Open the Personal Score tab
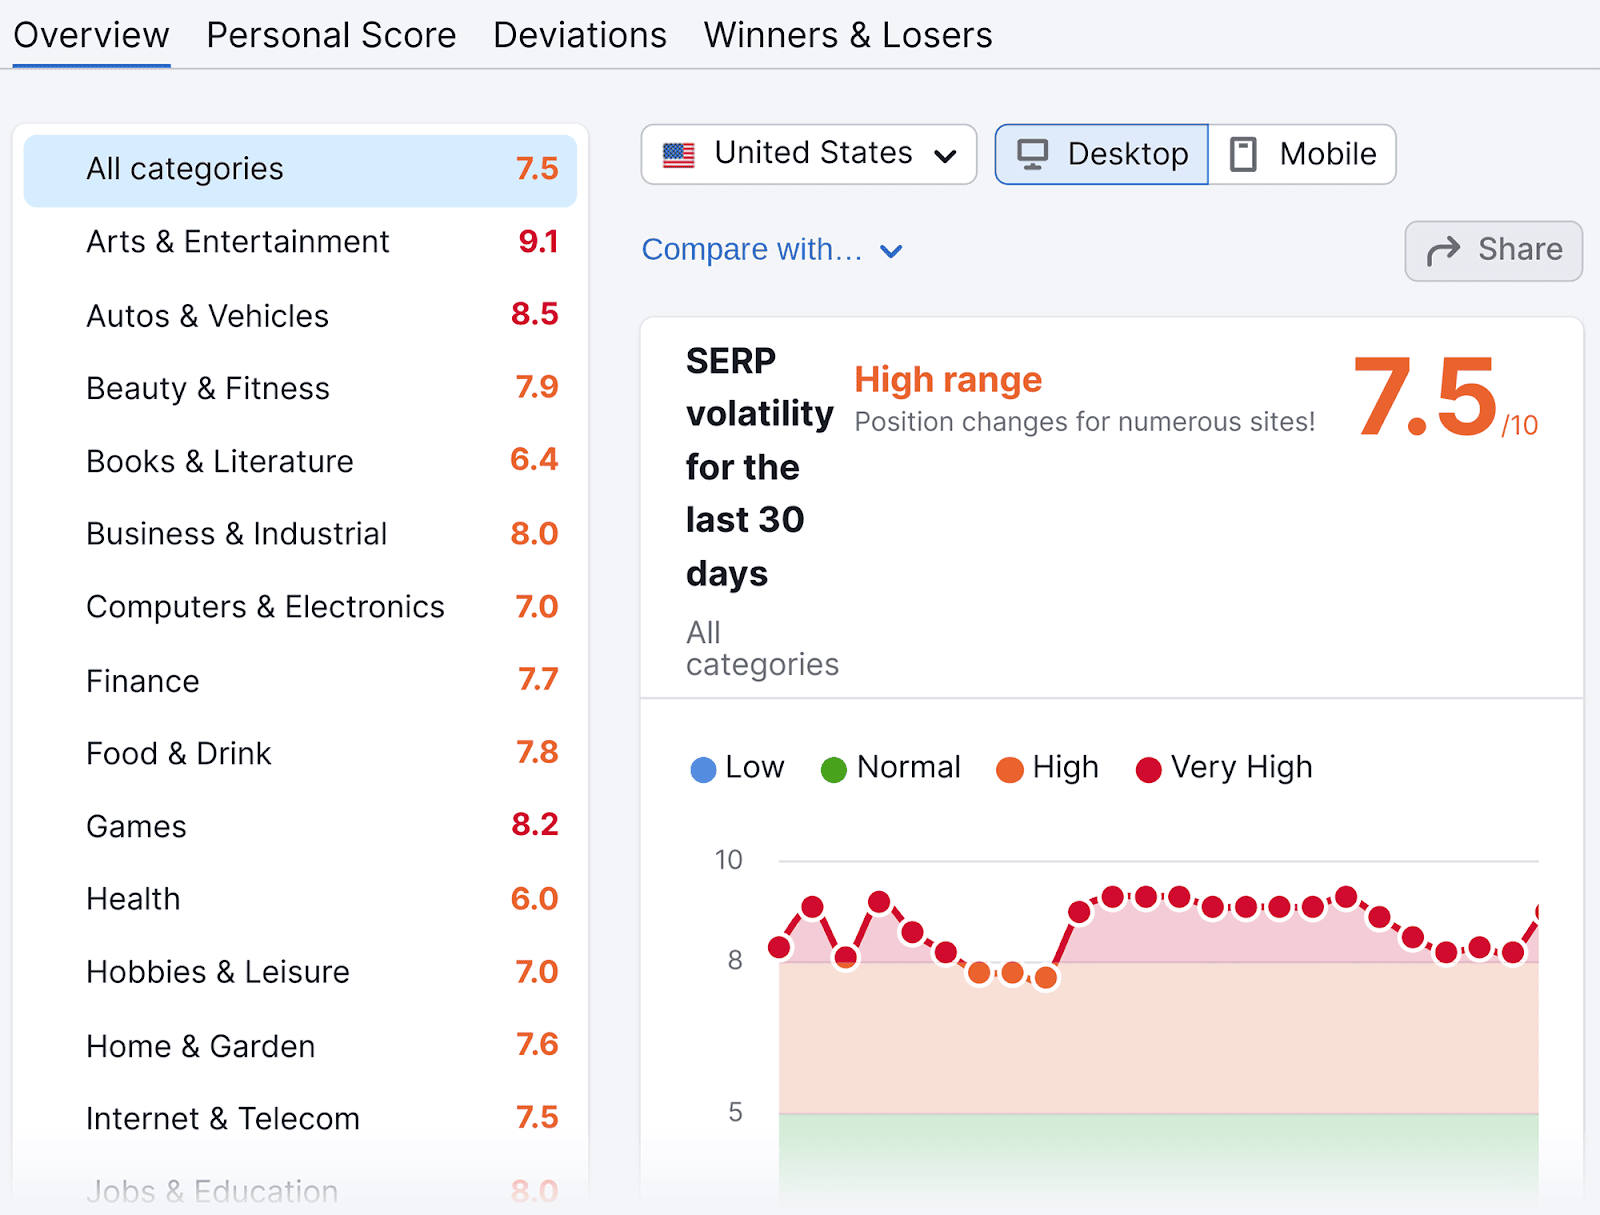 click(x=331, y=35)
